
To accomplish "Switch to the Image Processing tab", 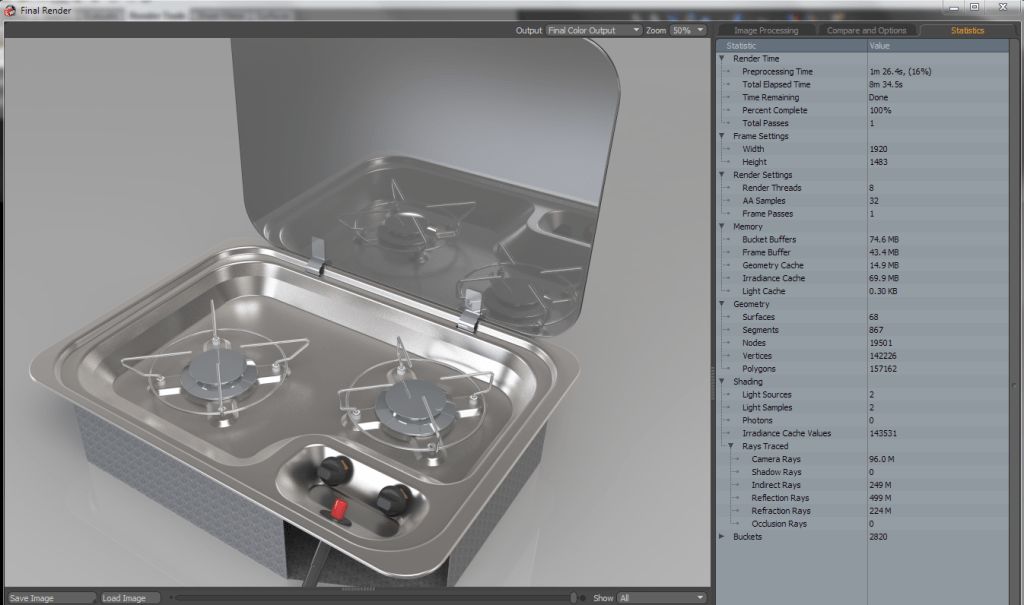I will click(x=769, y=30).
